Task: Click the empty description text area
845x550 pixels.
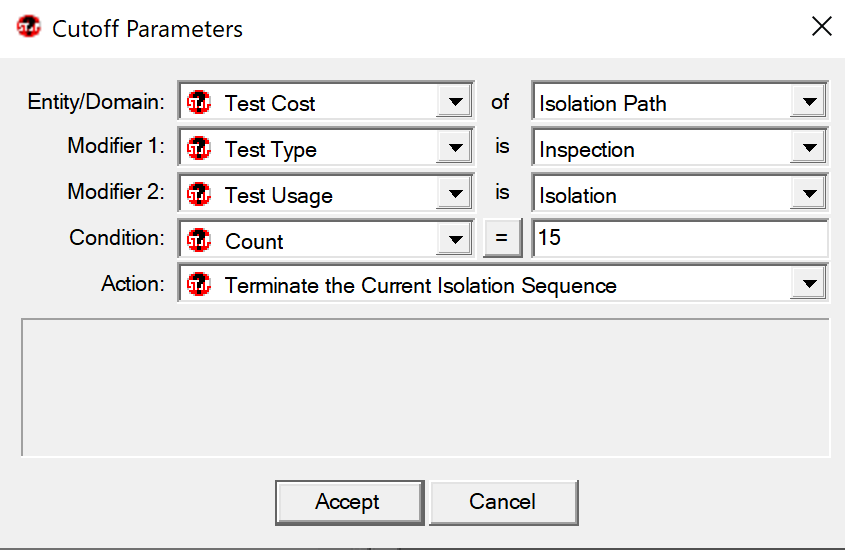Action: pyautogui.click(x=426, y=387)
